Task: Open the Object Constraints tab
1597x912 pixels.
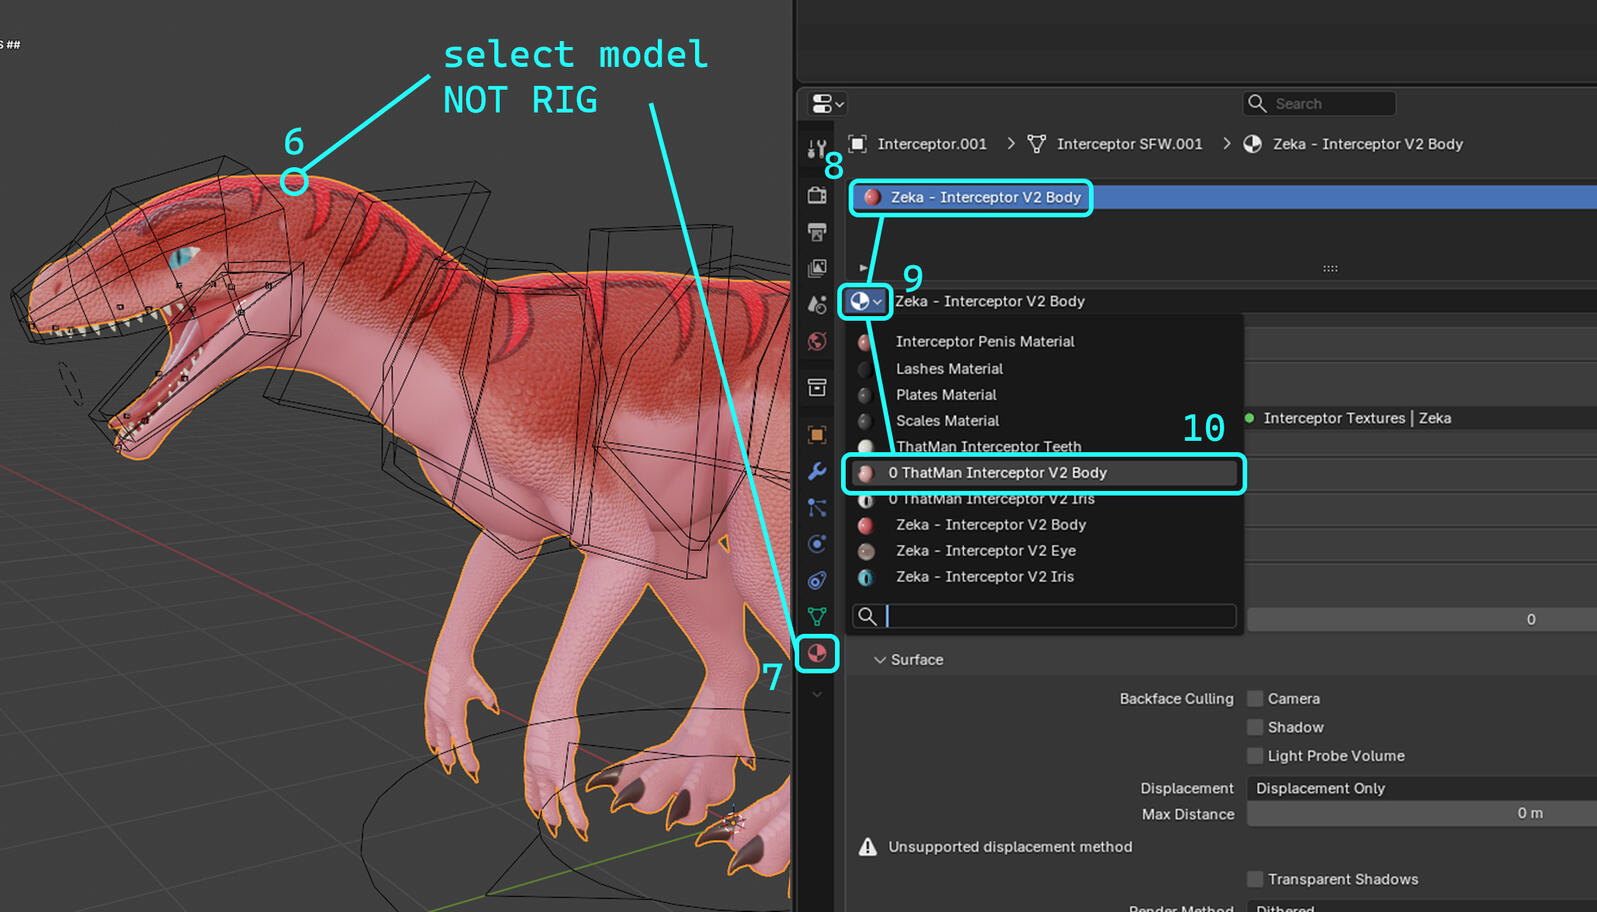Action: [817, 580]
